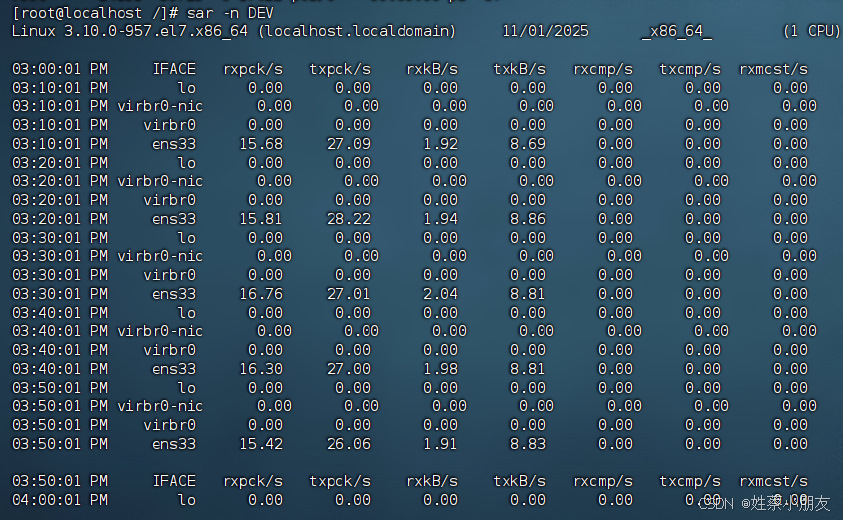Click value 1.94 rxkB/s
Image resolution: width=843 pixels, height=520 pixels.
(440, 219)
